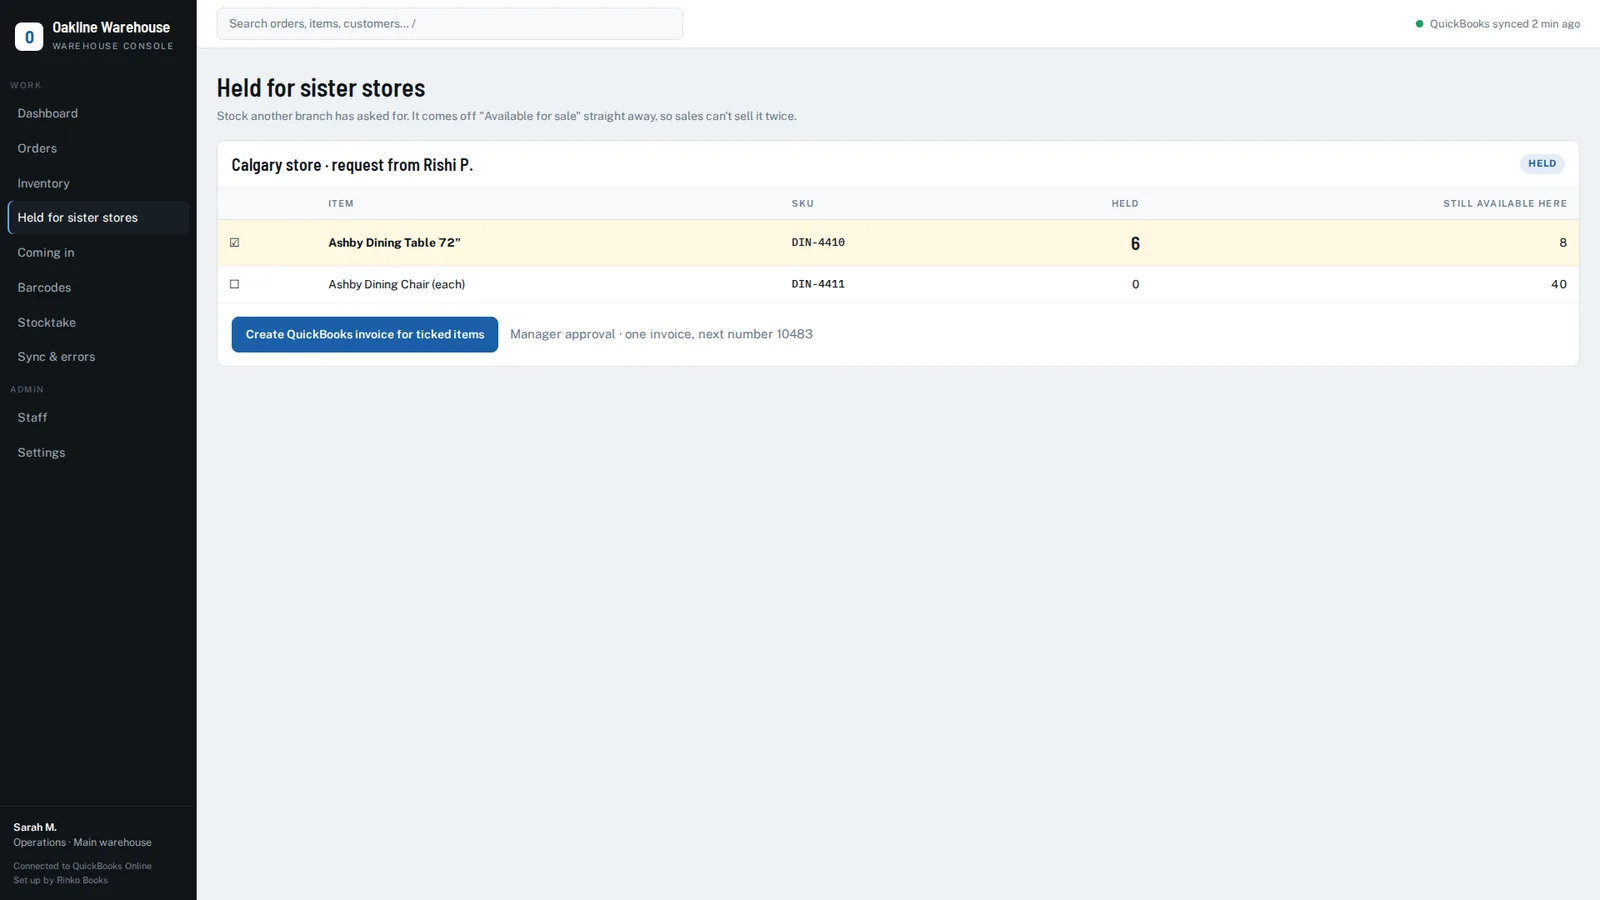Click the still available value 40

point(1559,285)
